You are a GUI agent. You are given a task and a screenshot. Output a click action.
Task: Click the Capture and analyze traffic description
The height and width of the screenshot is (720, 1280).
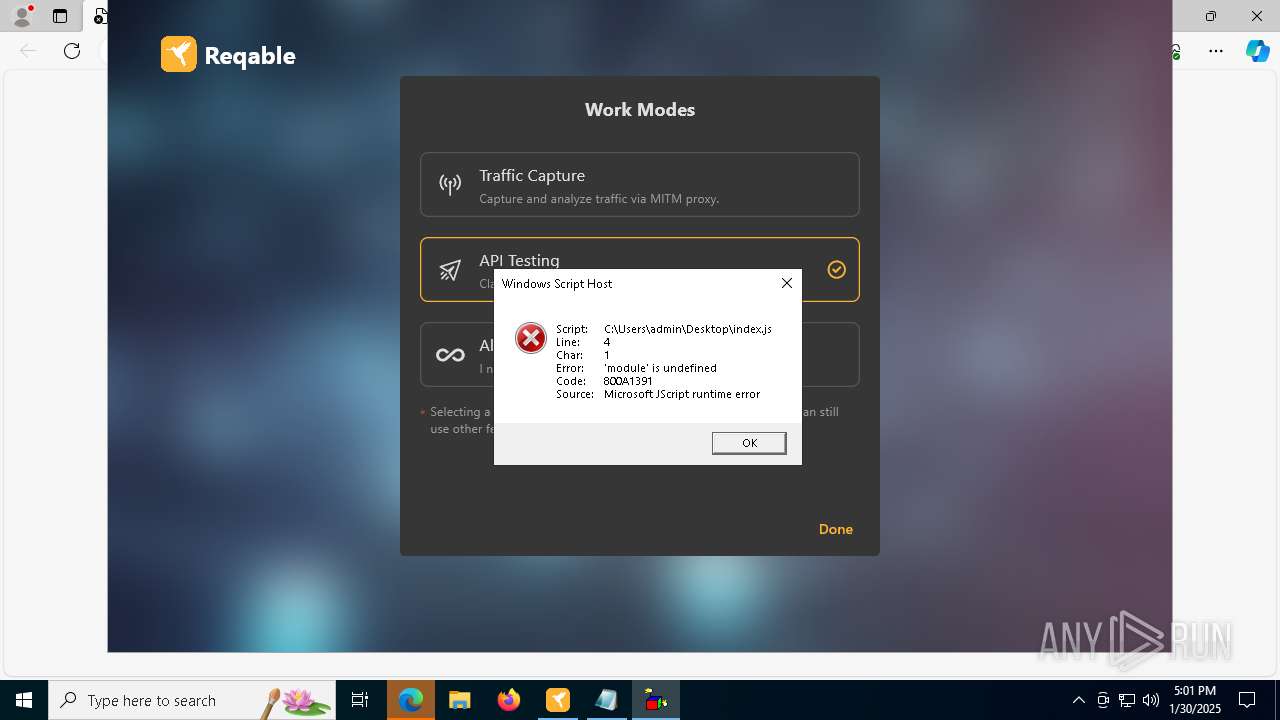tap(599, 198)
